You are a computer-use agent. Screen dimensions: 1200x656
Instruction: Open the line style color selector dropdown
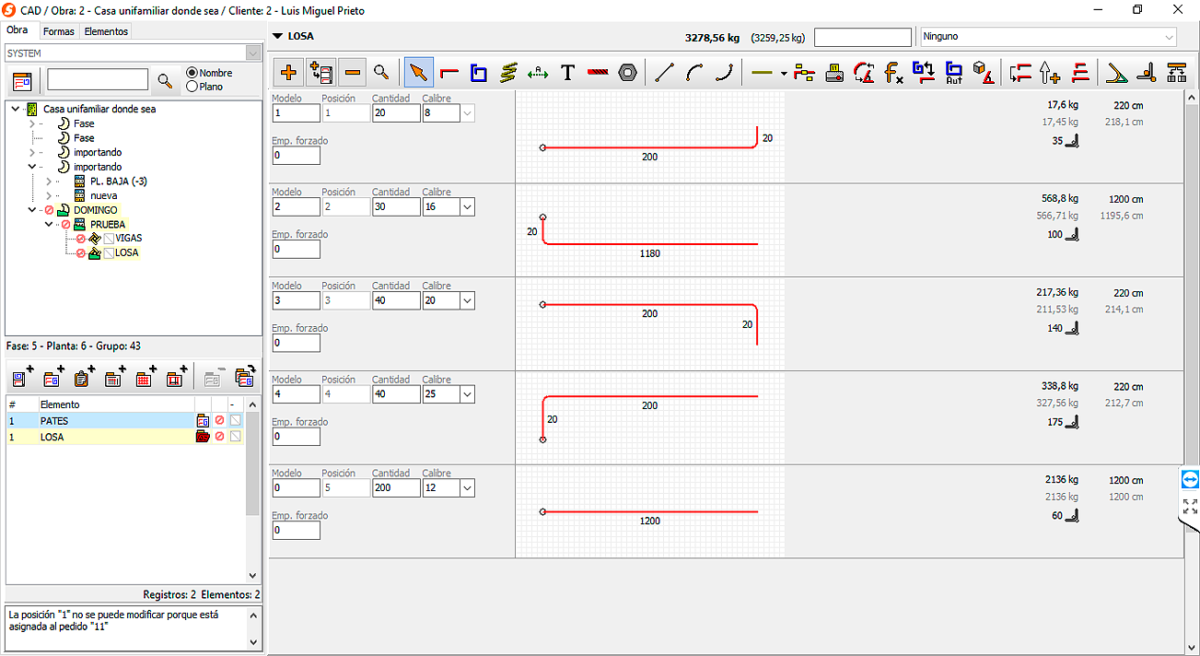(x=782, y=71)
